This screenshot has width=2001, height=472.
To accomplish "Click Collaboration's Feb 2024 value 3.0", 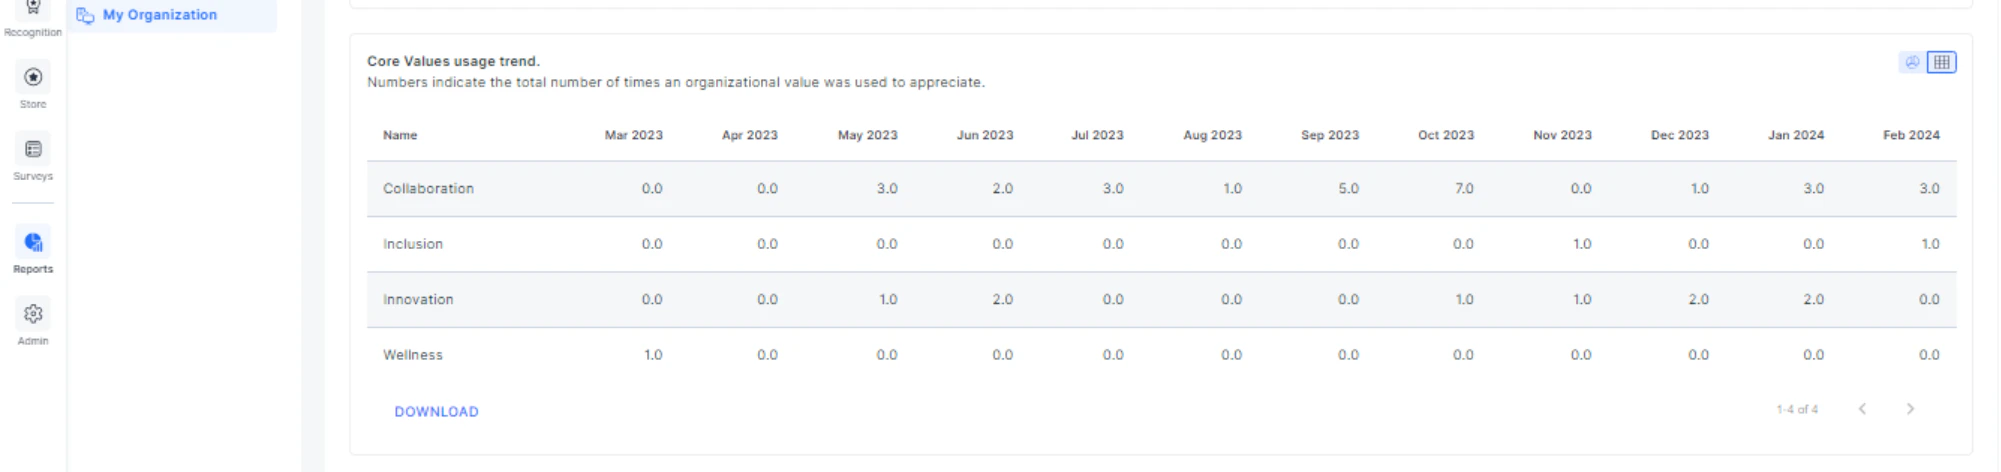I will [x=1929, y=188].
